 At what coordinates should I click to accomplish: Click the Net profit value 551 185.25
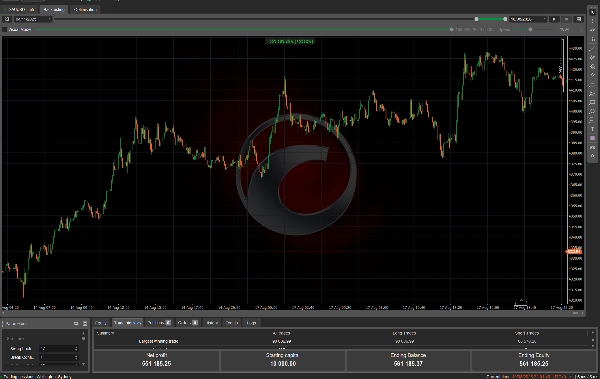(157, 364)
